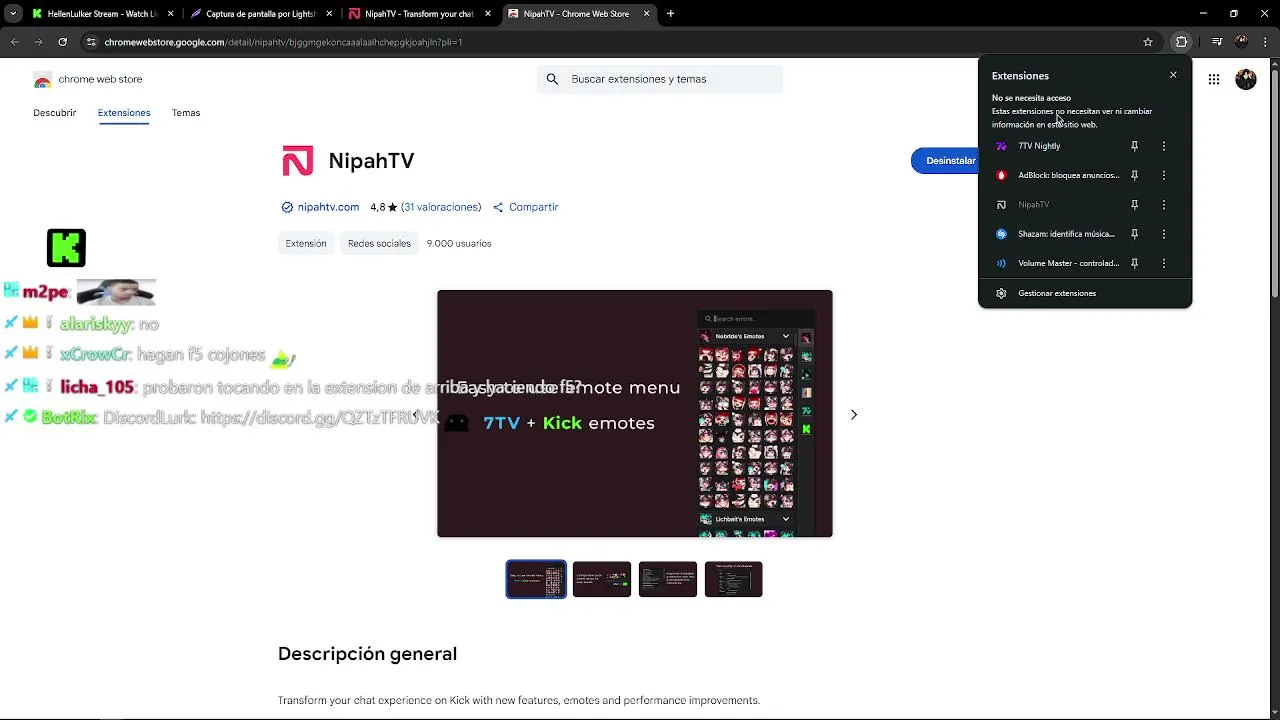Close the HellenLulker Stream tab
1280x720 pixels.
(x=171, y=14)
